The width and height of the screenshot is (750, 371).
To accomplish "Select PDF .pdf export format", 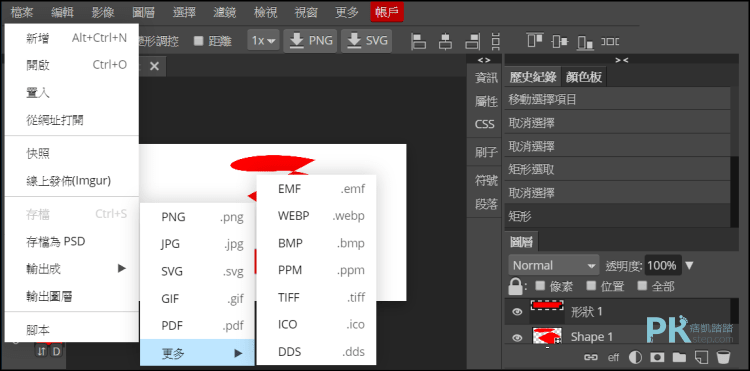I will [x=197, y=326].
